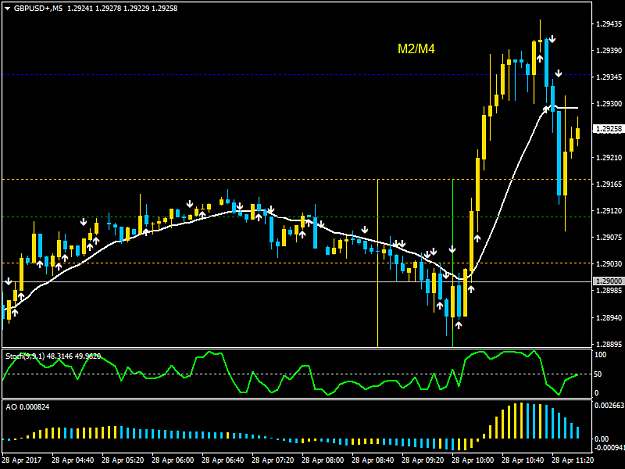
Task: Click the 28 Apr 10:40 time label
Action: pyautogui.click(x=523, y=460)
